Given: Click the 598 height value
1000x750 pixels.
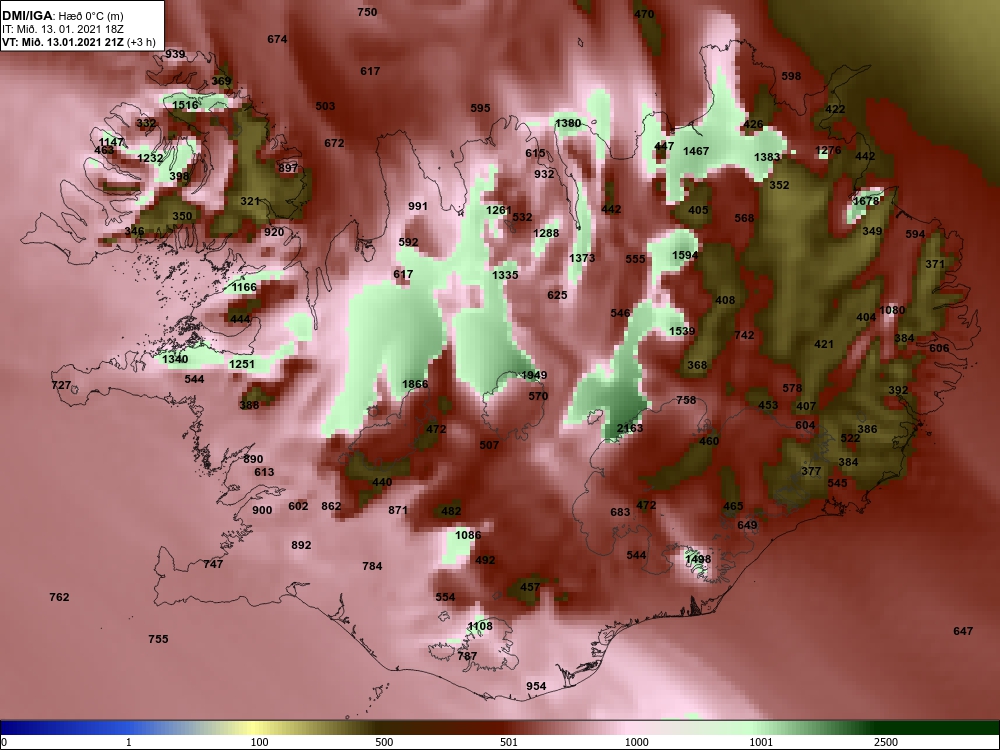Looking at the screenshot, I should 791,76.
